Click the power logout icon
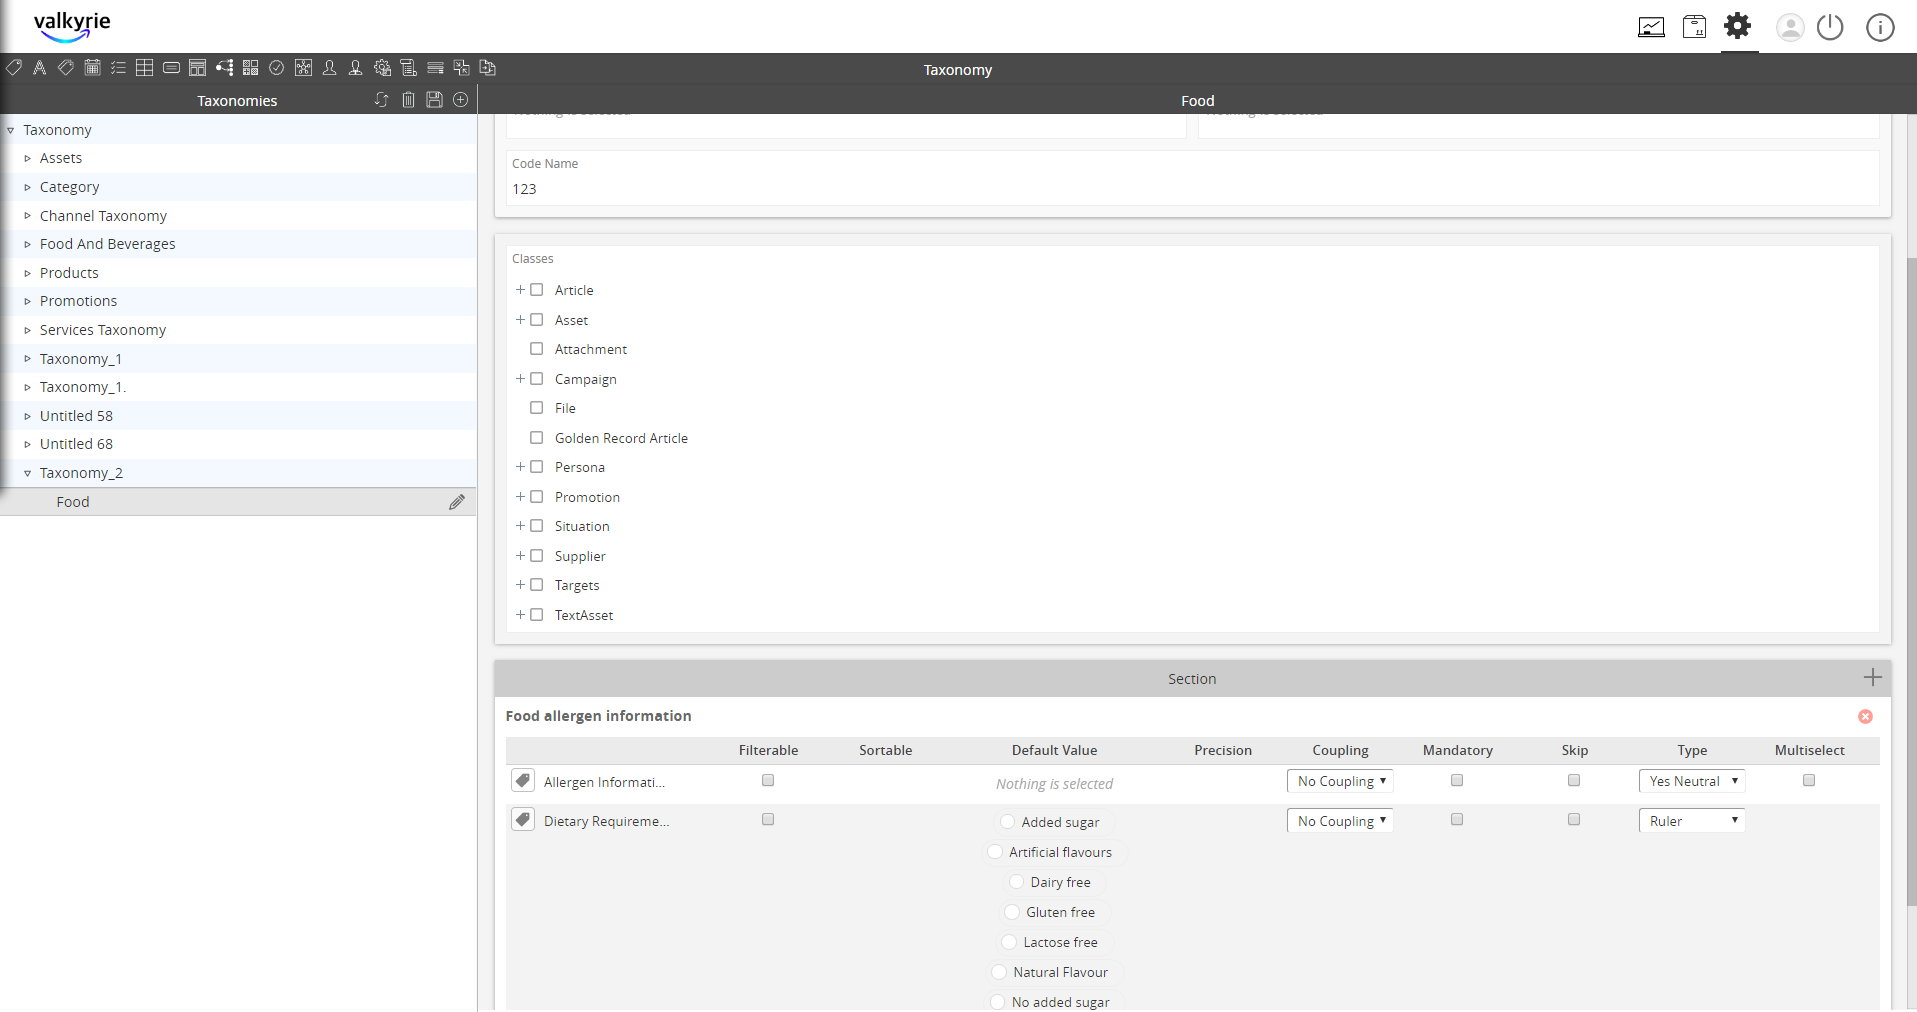 pyautogui.click(x=1830, y=27)
